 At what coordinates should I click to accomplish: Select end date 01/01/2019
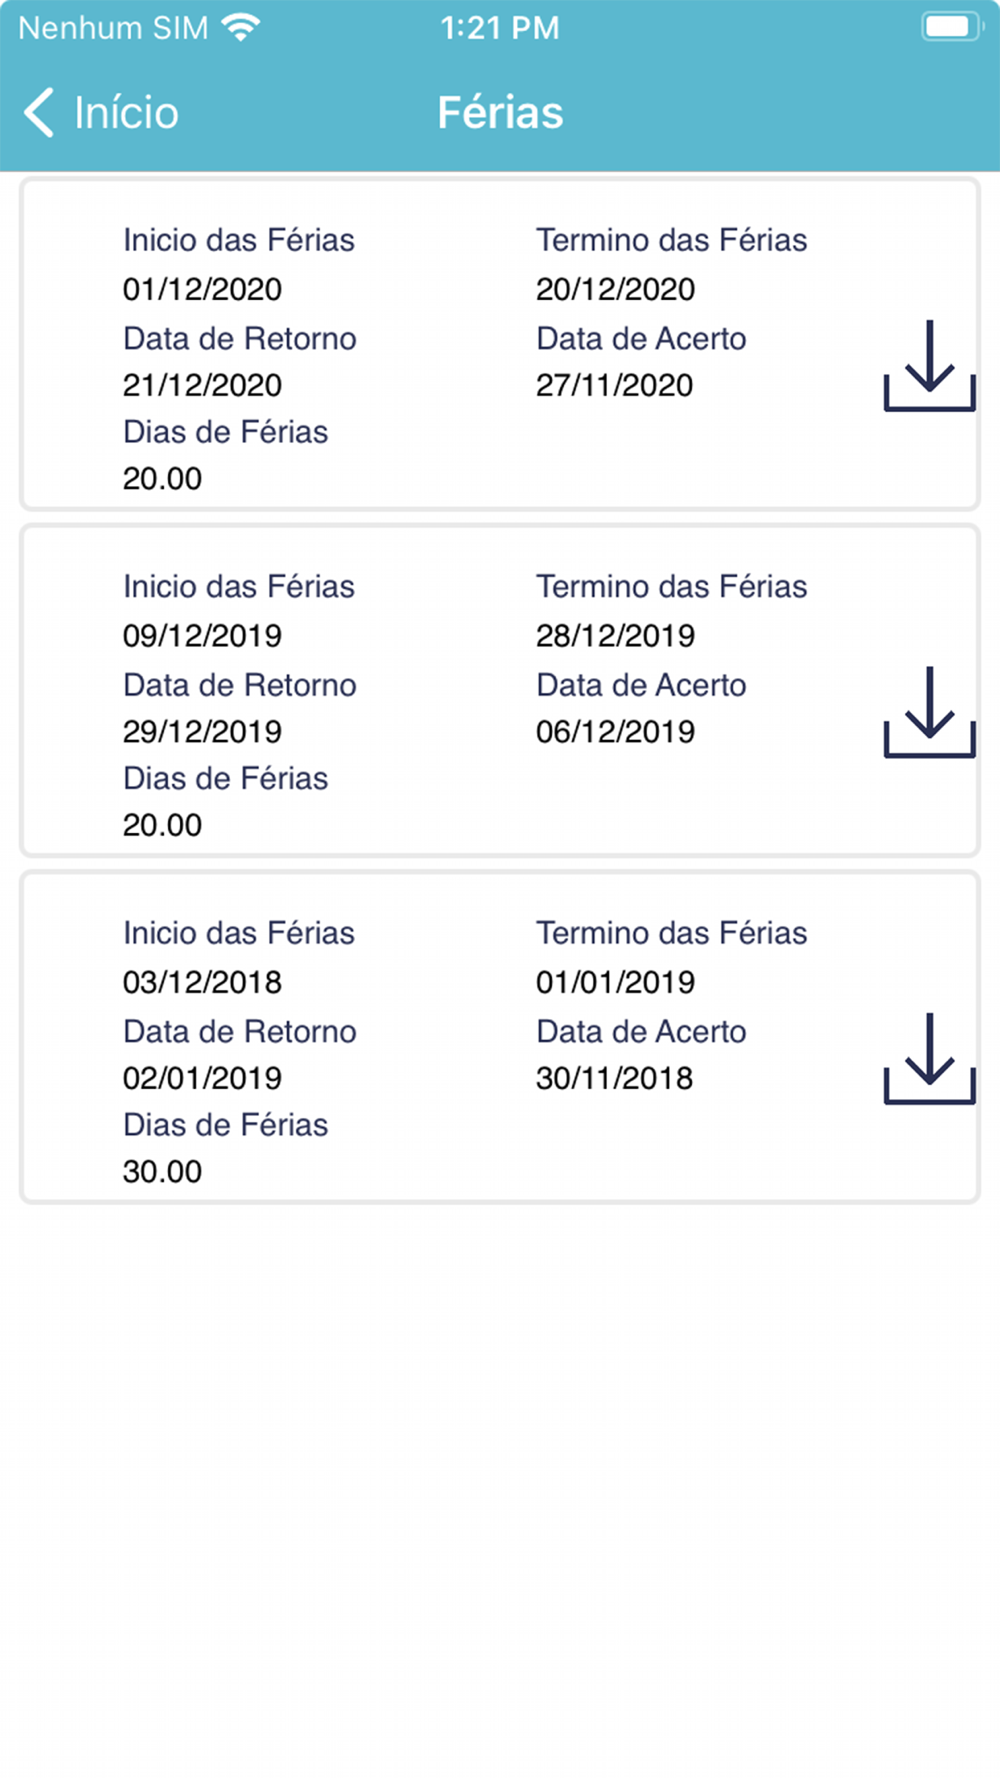(x=615, y=982)
